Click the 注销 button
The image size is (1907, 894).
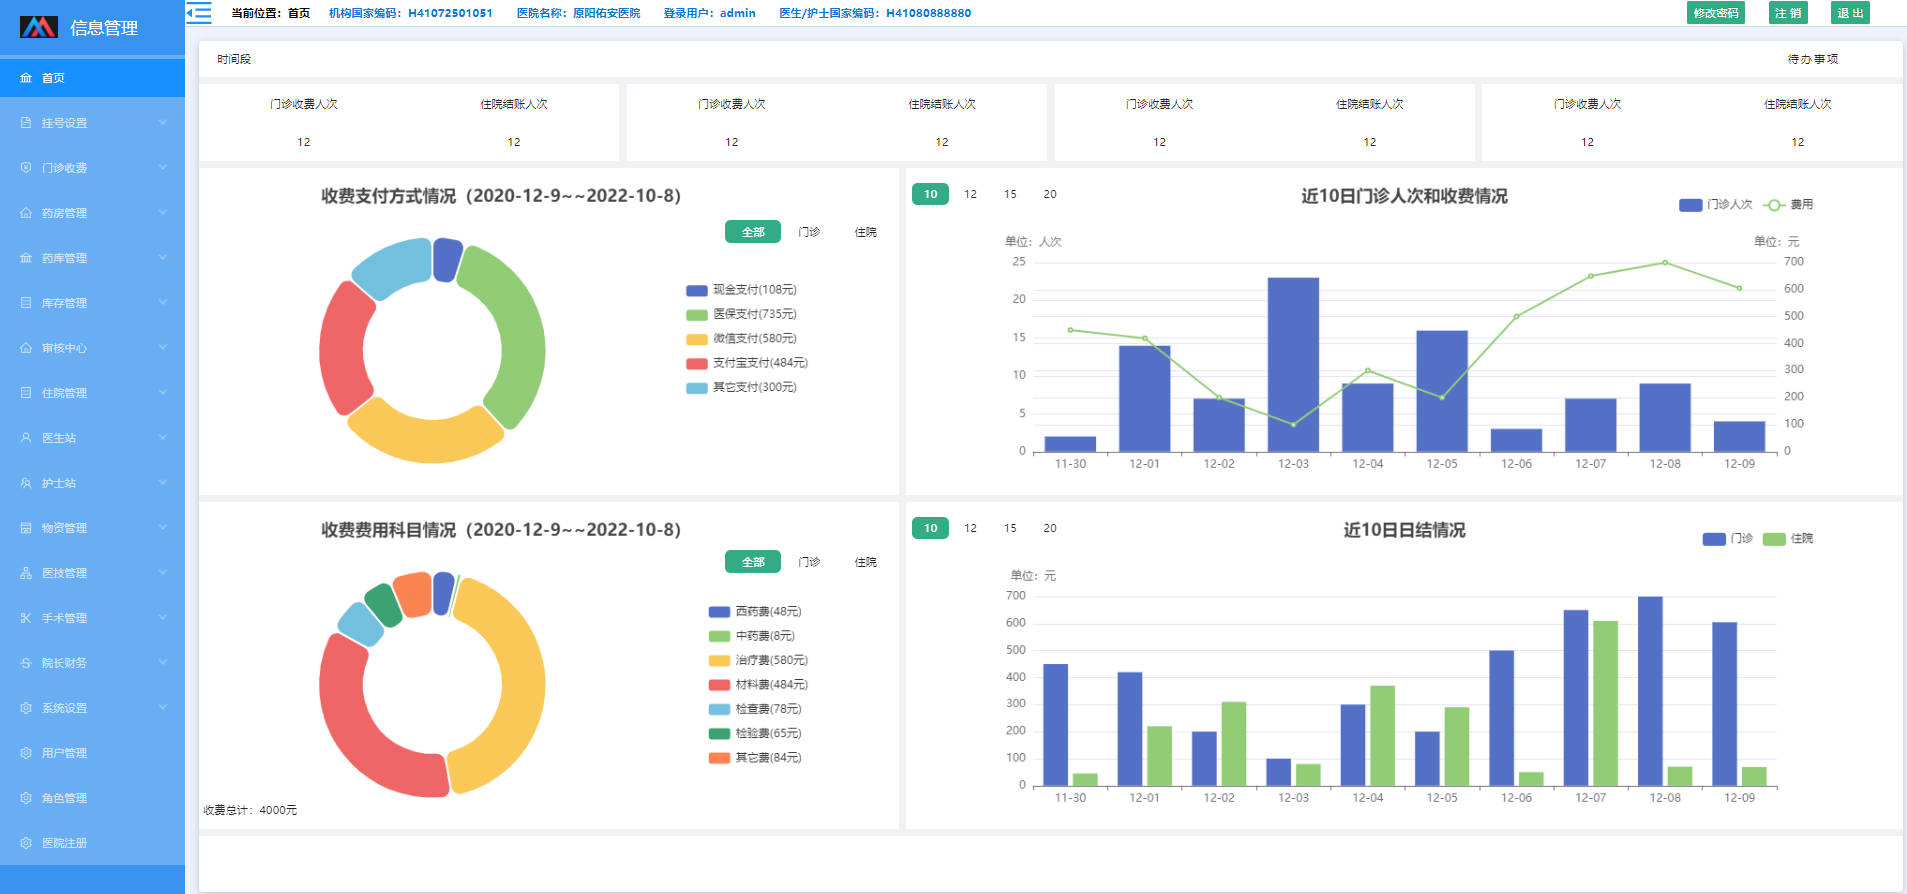pos(1788,13)
